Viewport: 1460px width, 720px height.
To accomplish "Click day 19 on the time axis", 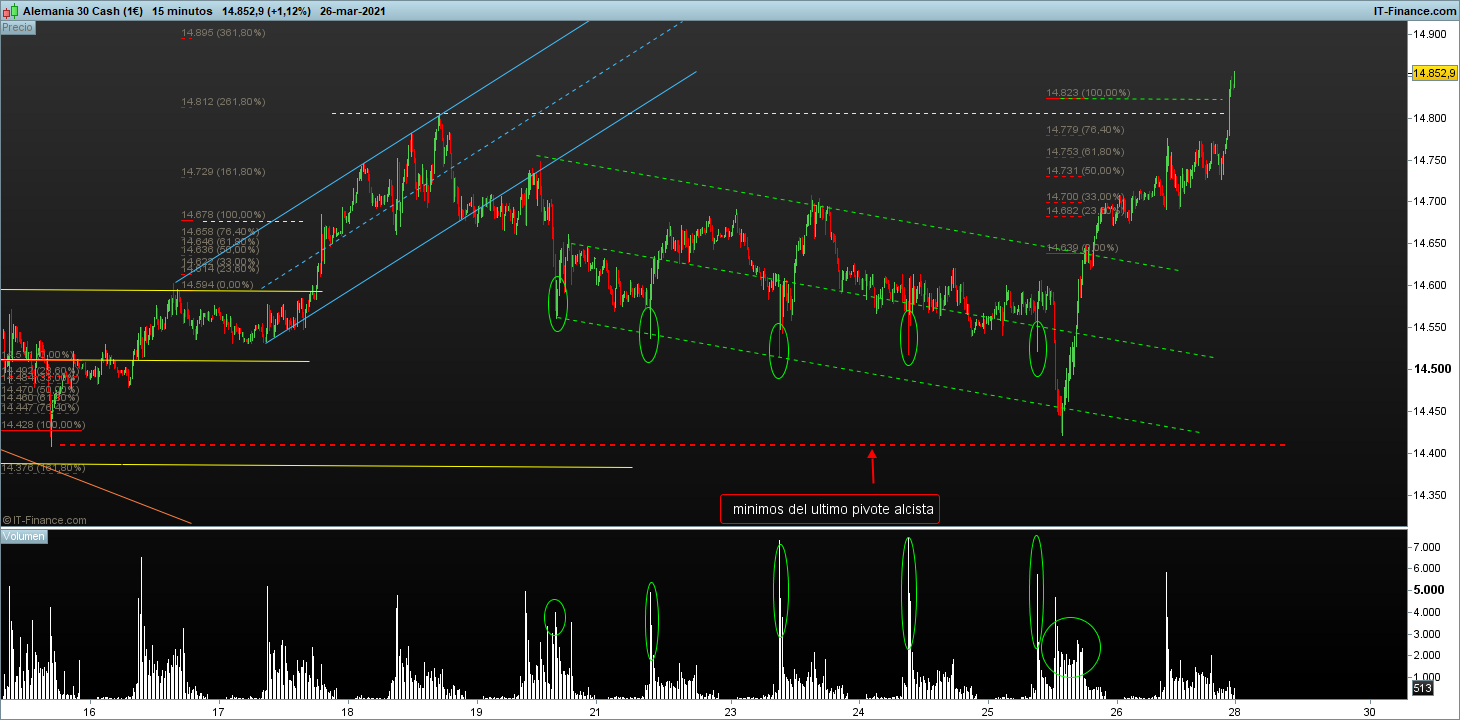I will pos(476,711).
